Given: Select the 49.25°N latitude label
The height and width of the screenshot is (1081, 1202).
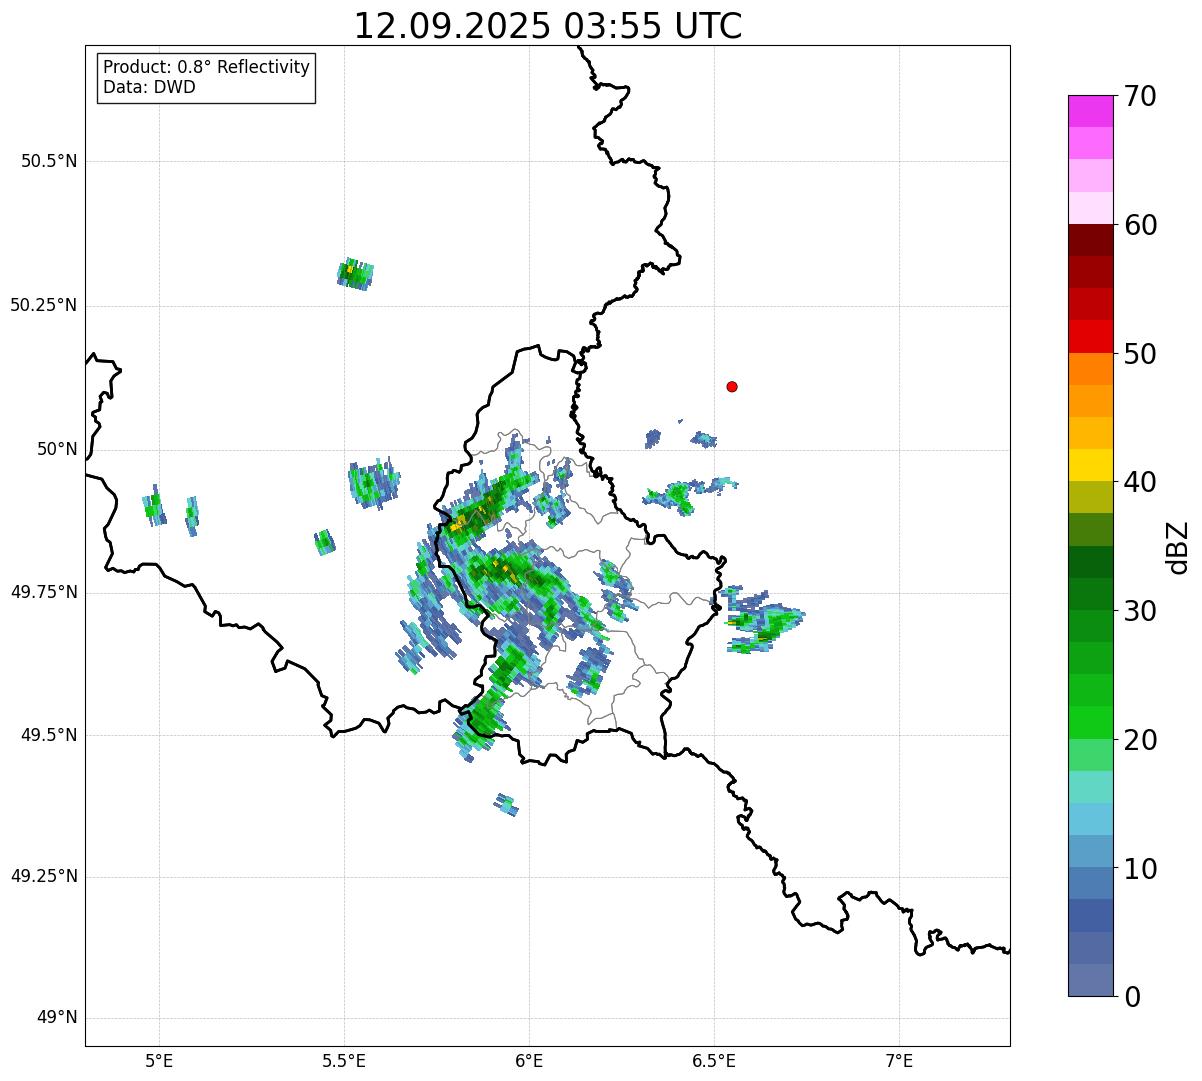Looking at the screenshot, I should (x=44, y=876).
